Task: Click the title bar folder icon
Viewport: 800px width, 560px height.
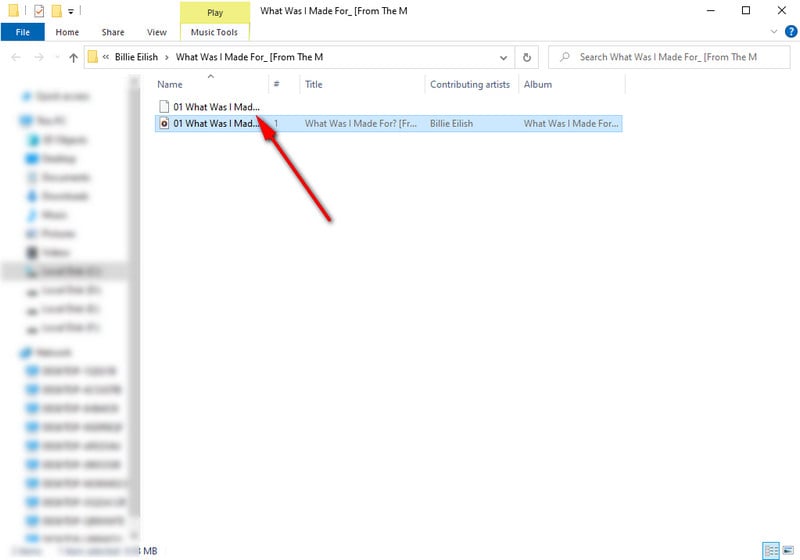Action: pyautogui.click(x=14, y=10)
